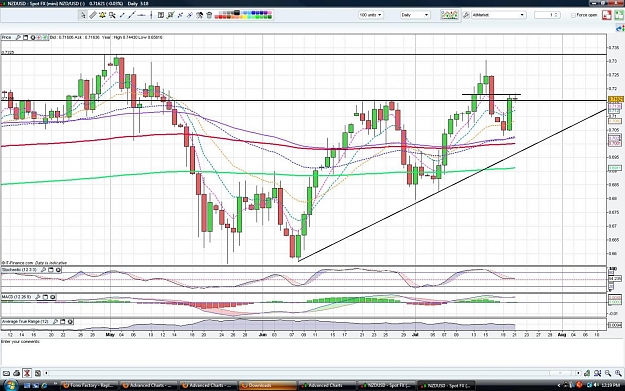Screen dimensions: 625x391
Task: Click the text box annotation tool
Action: pos(161,15)
